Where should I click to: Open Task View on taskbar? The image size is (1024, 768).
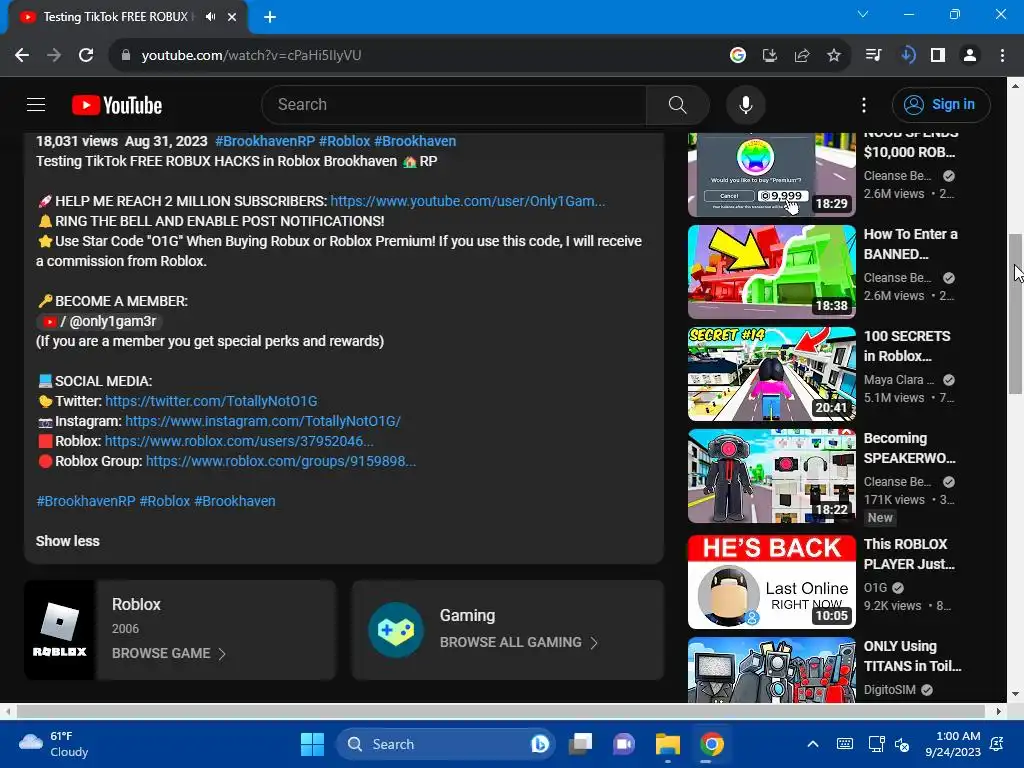tap(580, 744)
